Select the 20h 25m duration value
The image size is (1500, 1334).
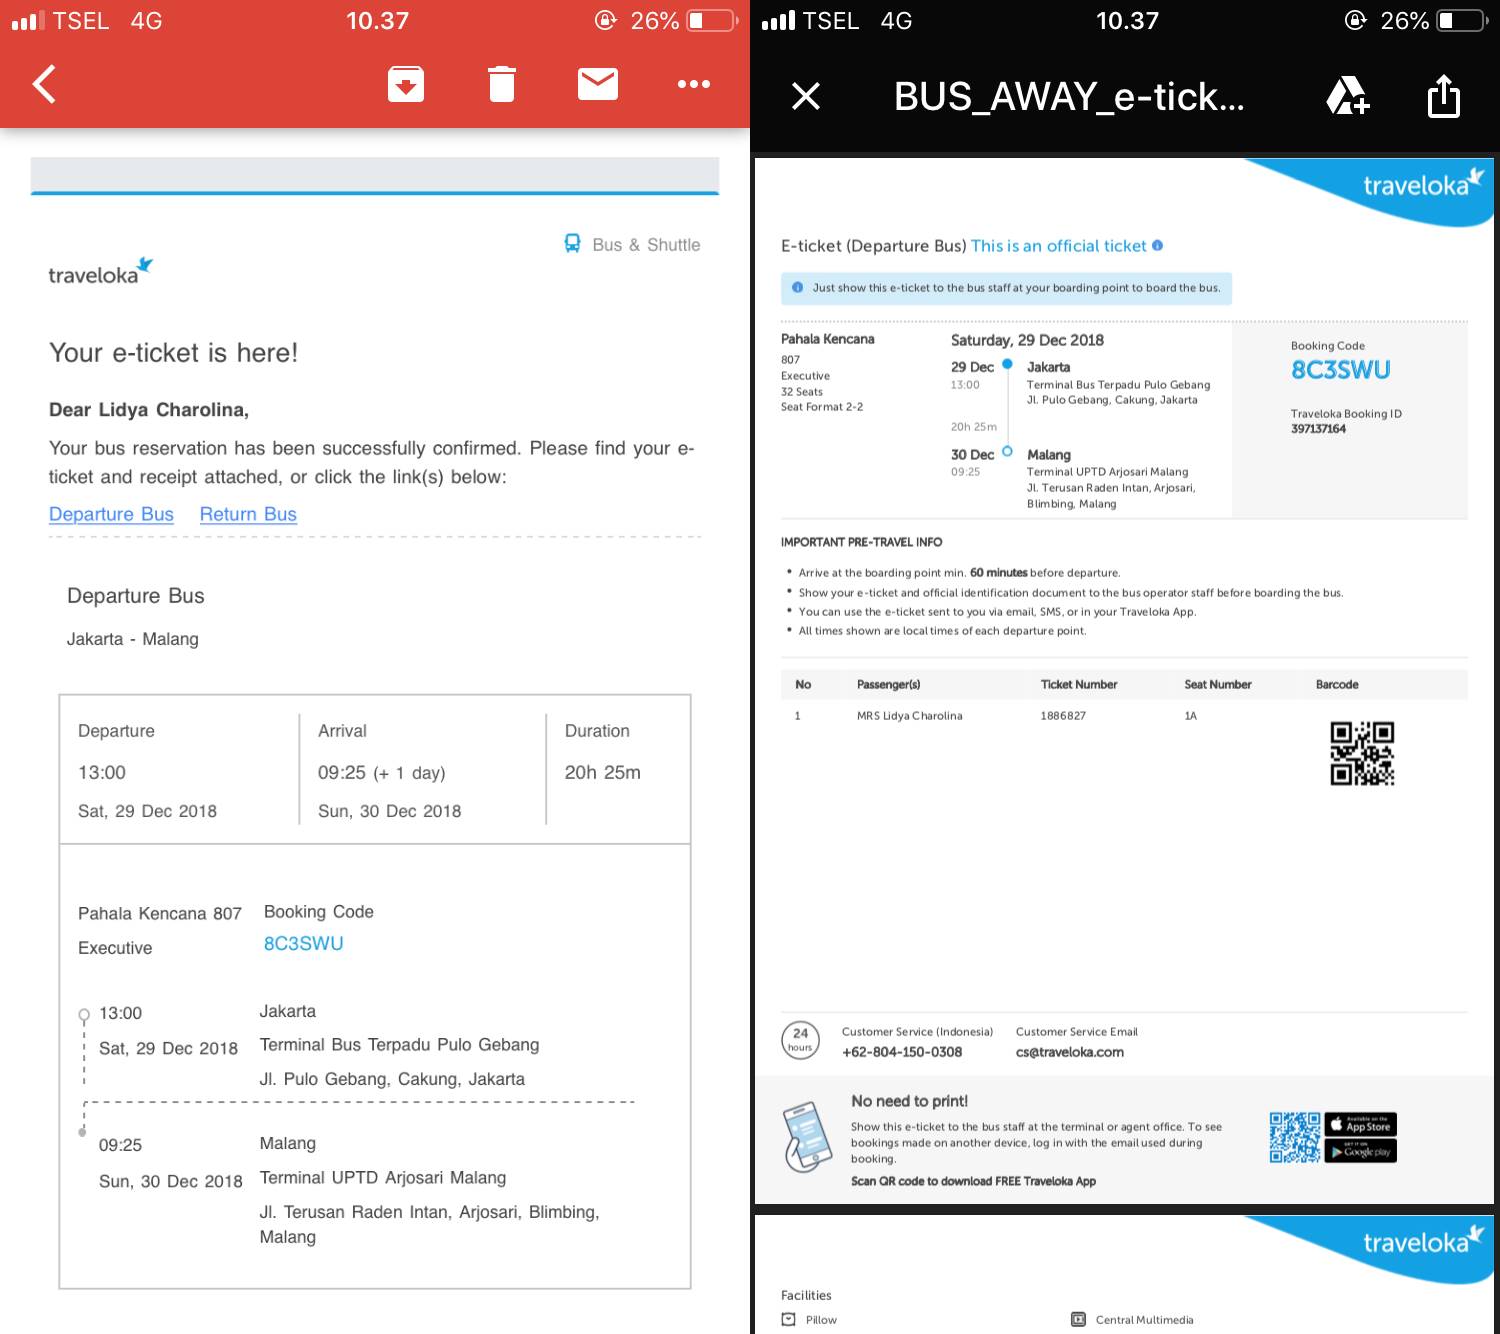click(x=603, y=772)
